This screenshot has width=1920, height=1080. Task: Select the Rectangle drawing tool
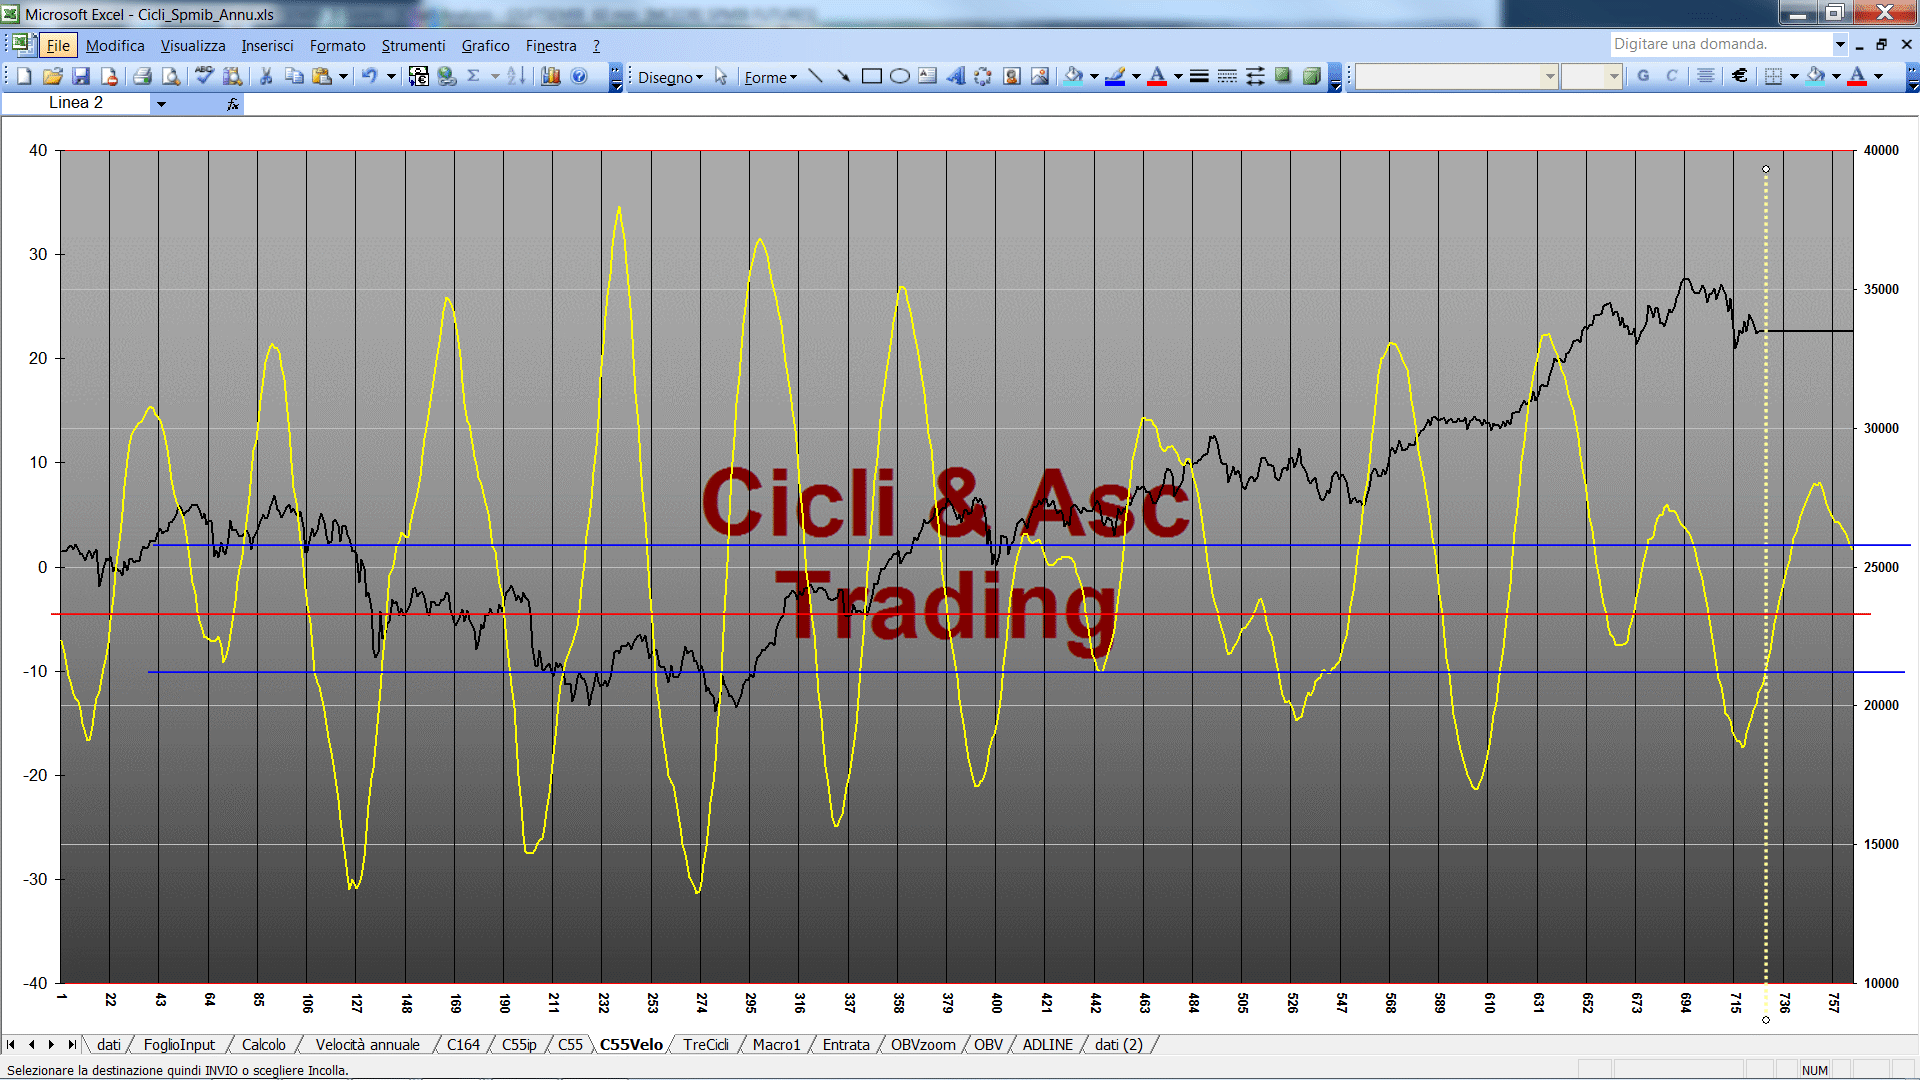[871, 76]
